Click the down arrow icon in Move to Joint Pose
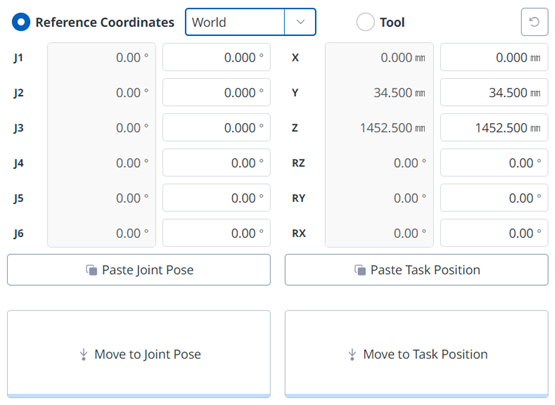The image size is (555, 405). [84, 354]
